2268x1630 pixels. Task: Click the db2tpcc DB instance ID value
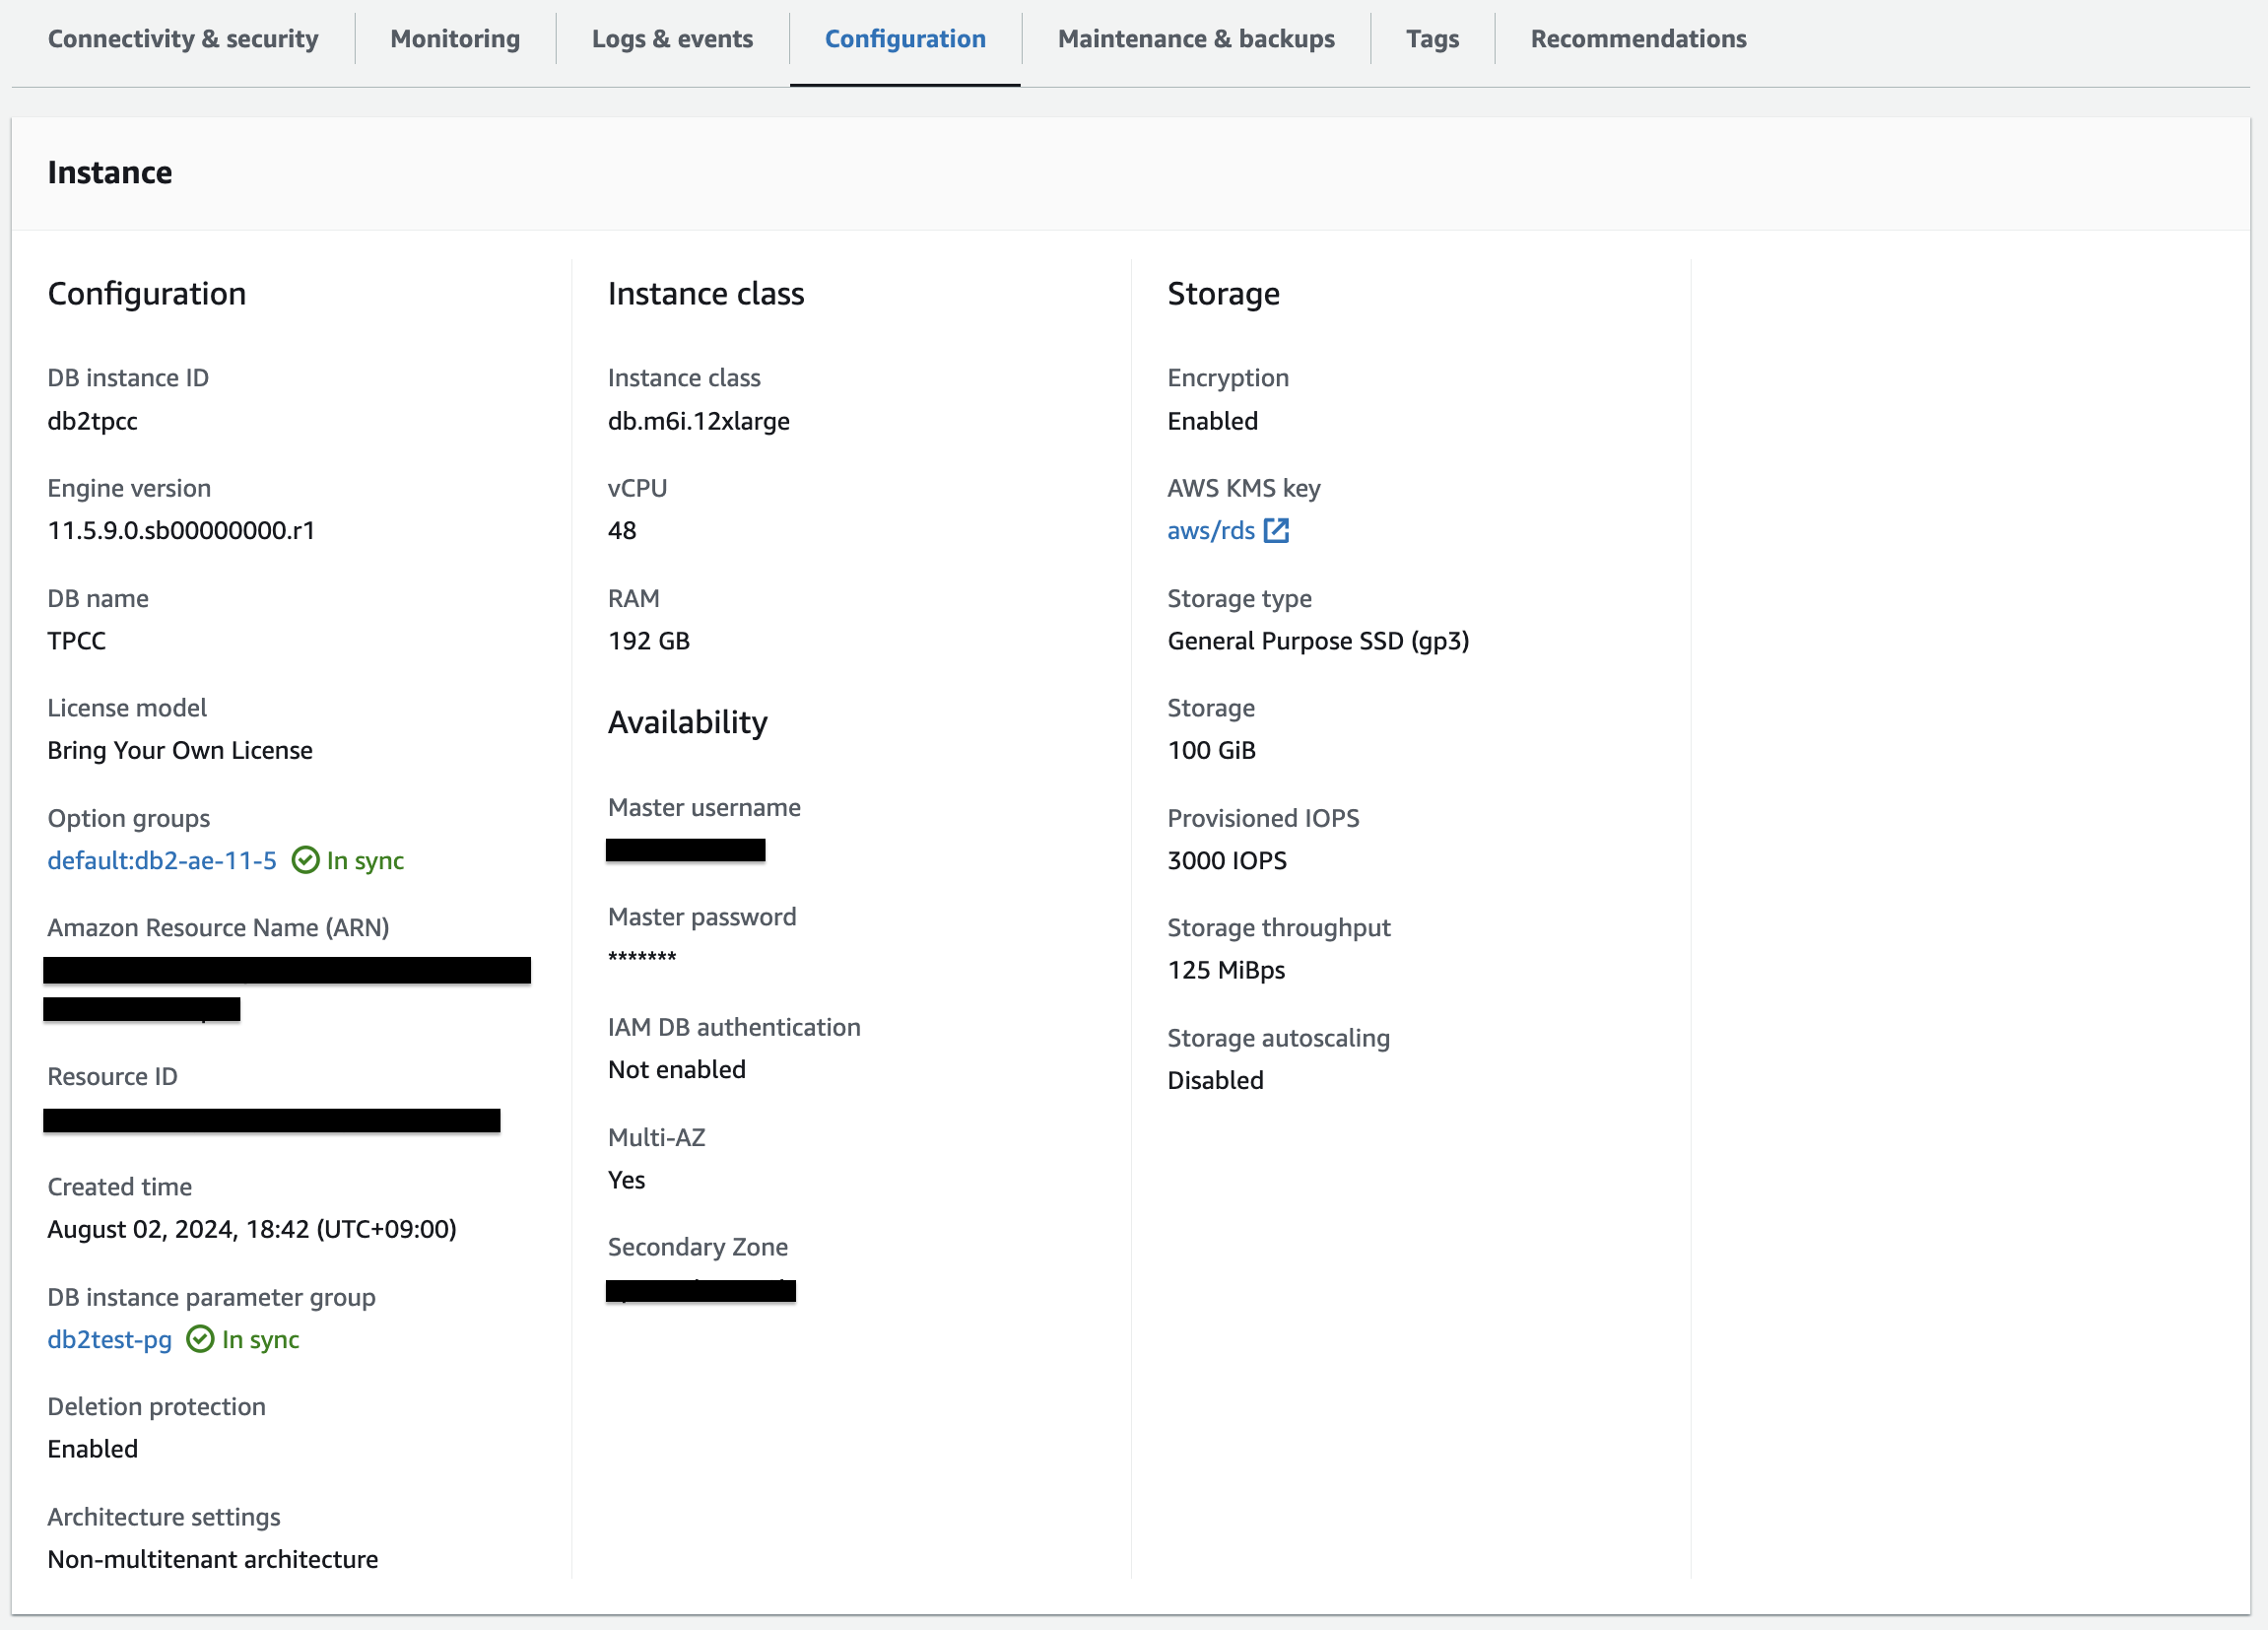92,421
